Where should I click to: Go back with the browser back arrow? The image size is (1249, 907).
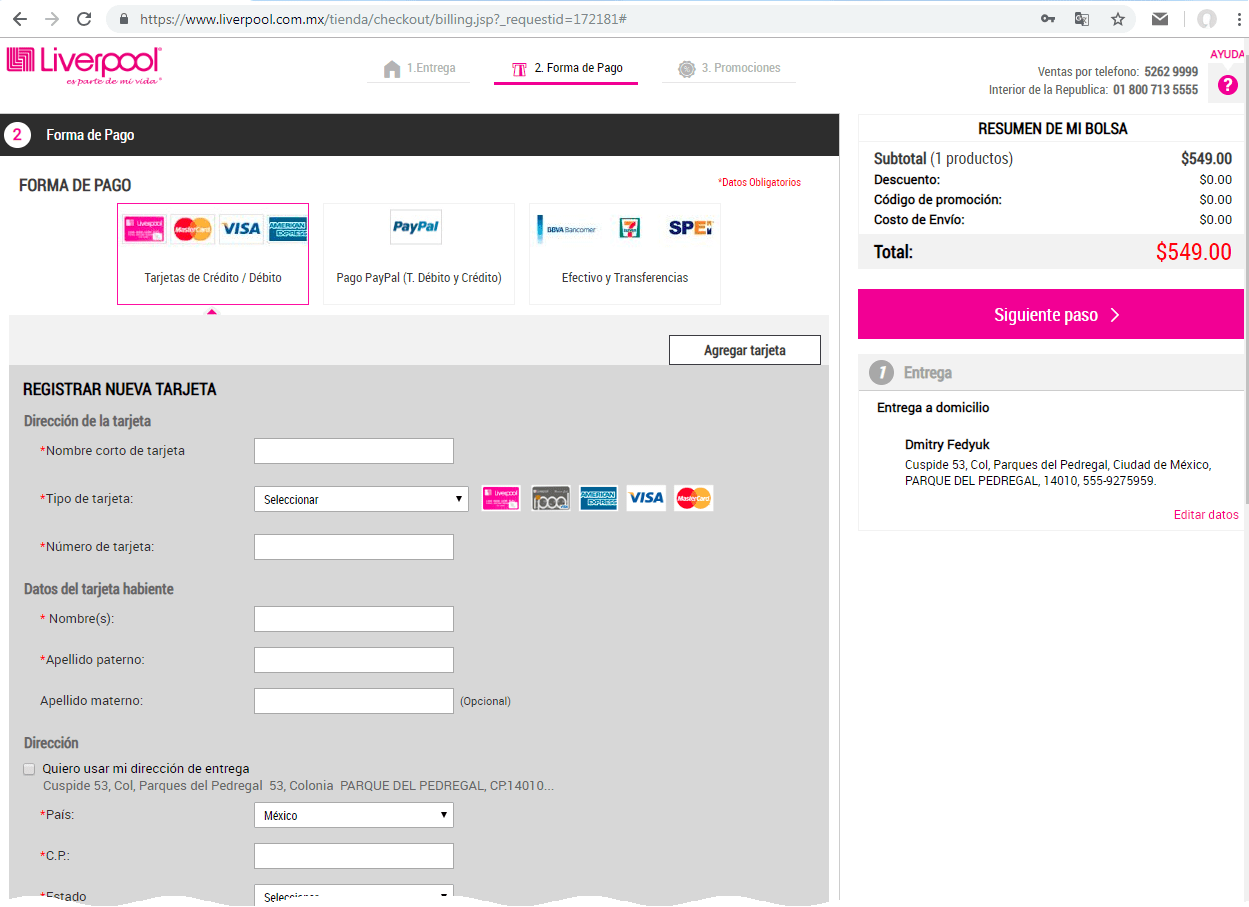pyautogui.click(x=20, y=19)
